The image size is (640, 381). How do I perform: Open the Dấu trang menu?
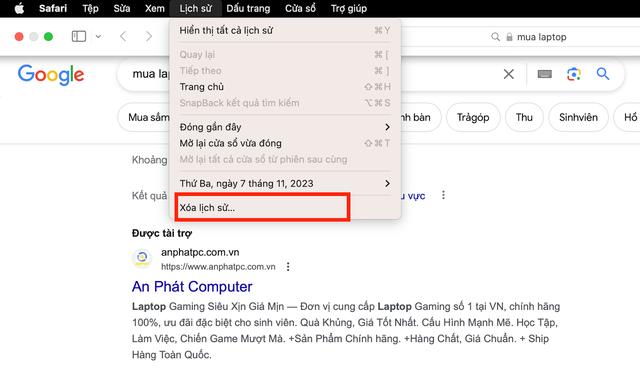[x=248, y=8]
